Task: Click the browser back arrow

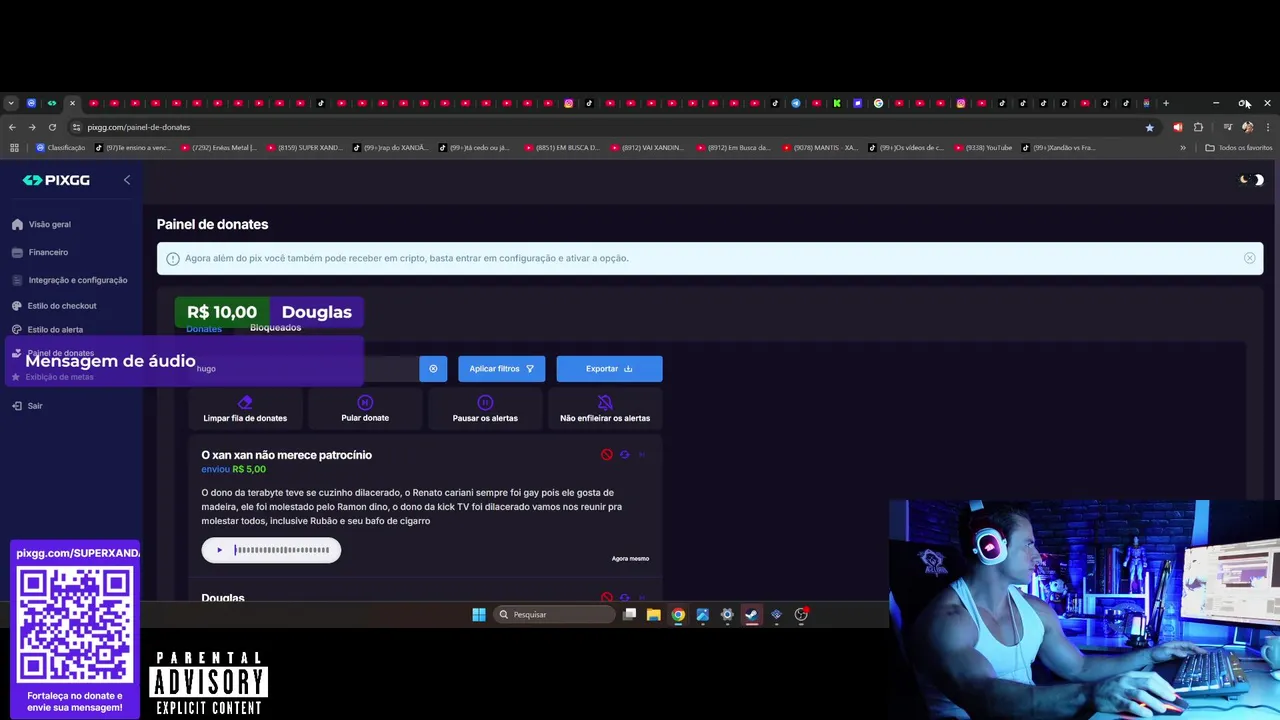Action: pyautogui.click(x=12, y=127)
